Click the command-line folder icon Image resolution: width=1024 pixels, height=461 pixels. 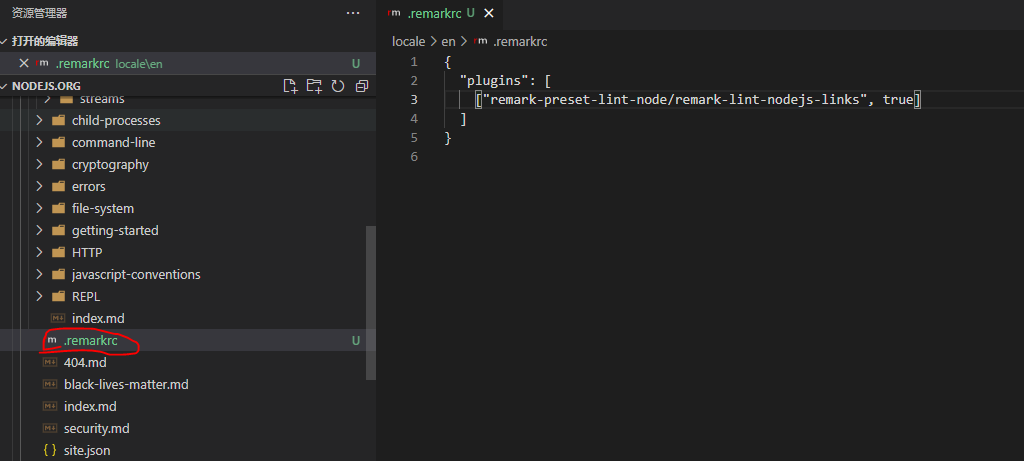click(x=58, y=142)
